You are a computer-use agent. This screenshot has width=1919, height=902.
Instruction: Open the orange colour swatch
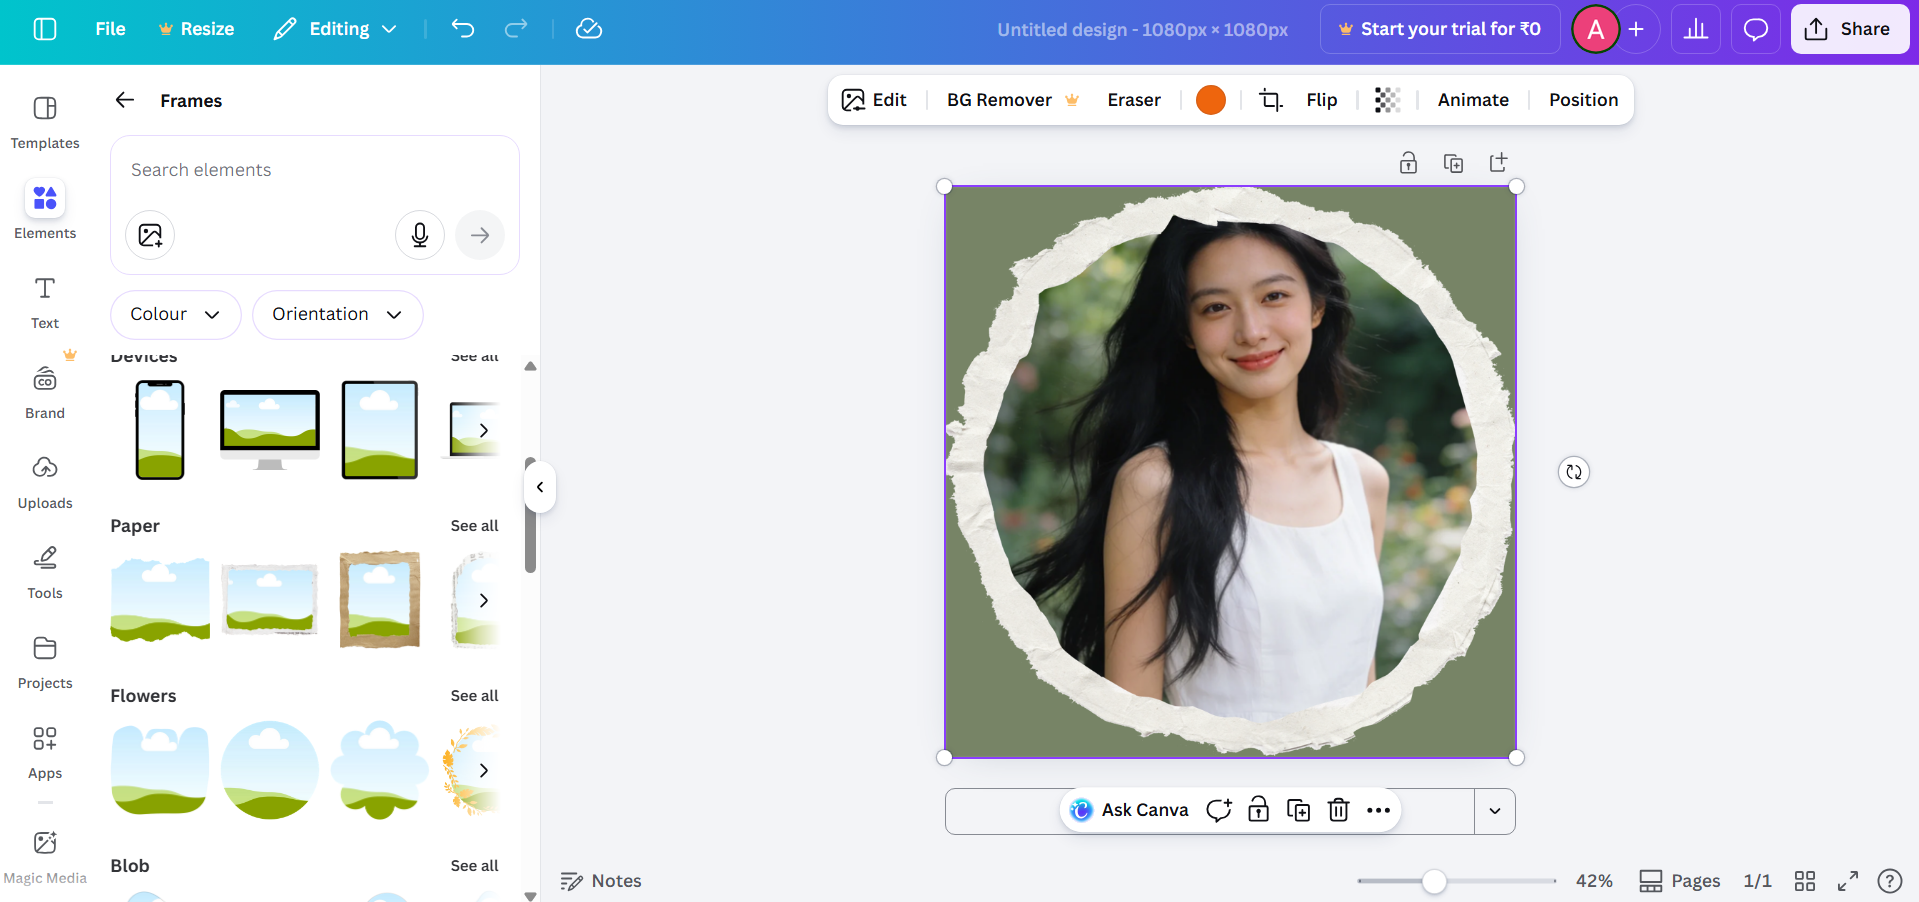click(1211, 100)
